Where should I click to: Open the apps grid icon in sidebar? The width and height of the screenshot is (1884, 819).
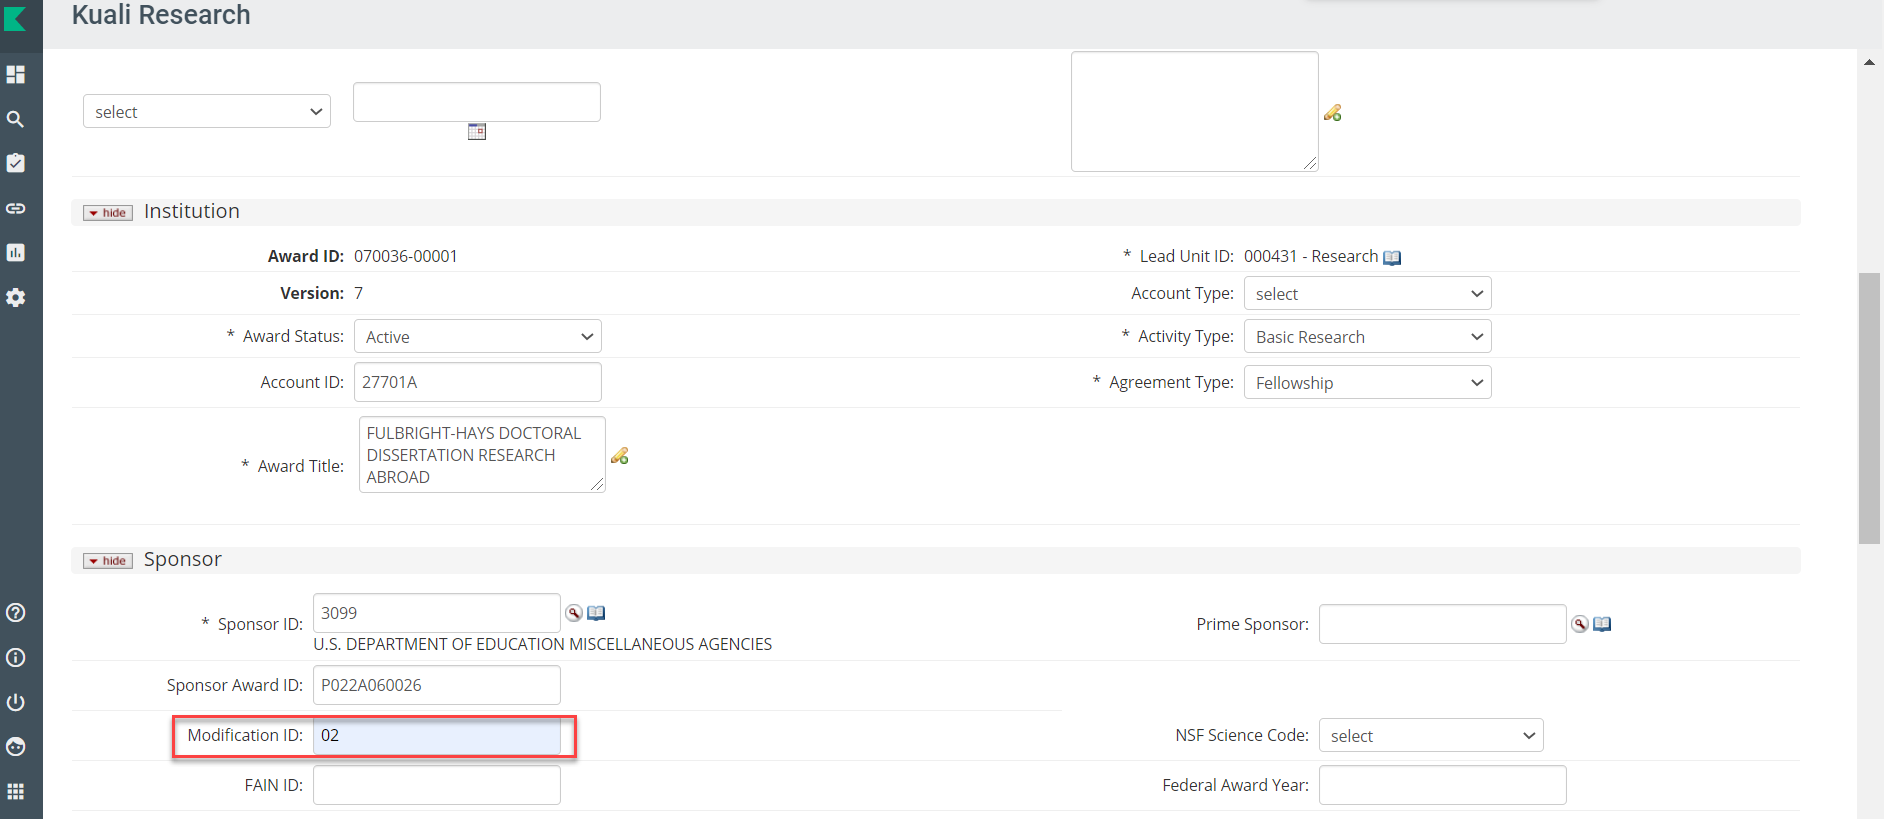click(15, 791)
